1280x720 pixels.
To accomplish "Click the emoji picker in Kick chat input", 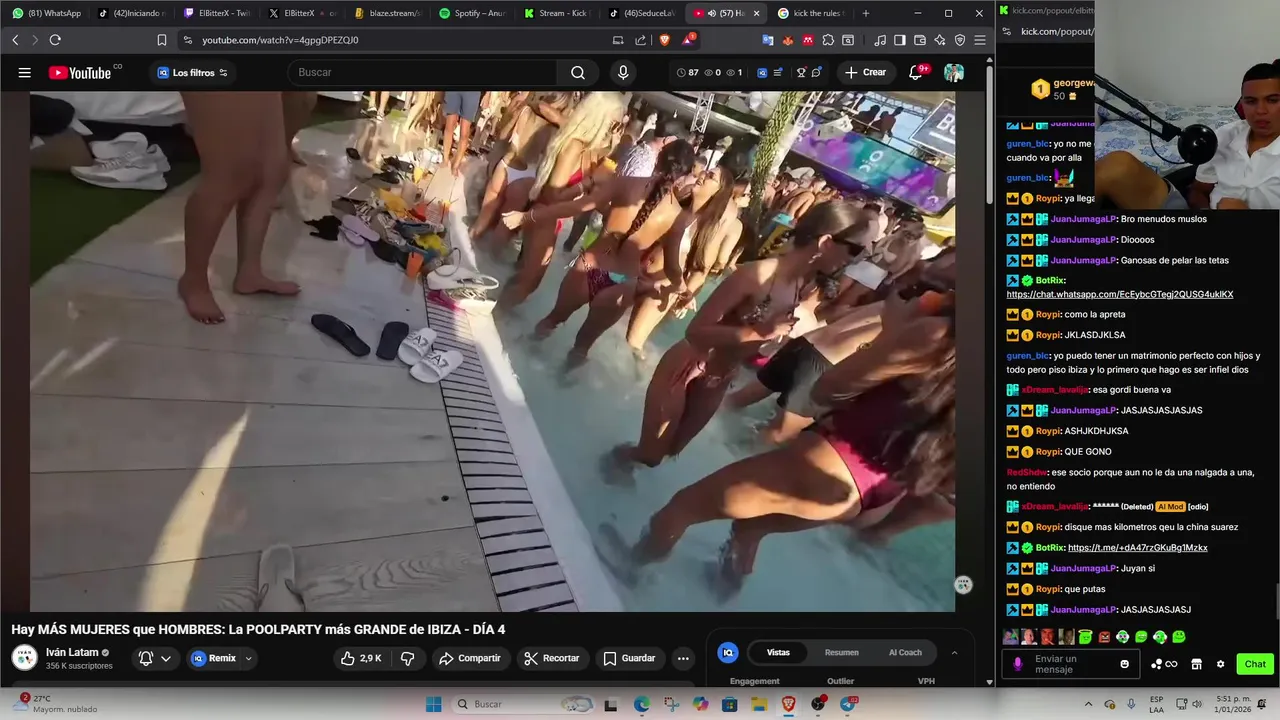I will coord(1125,664).
